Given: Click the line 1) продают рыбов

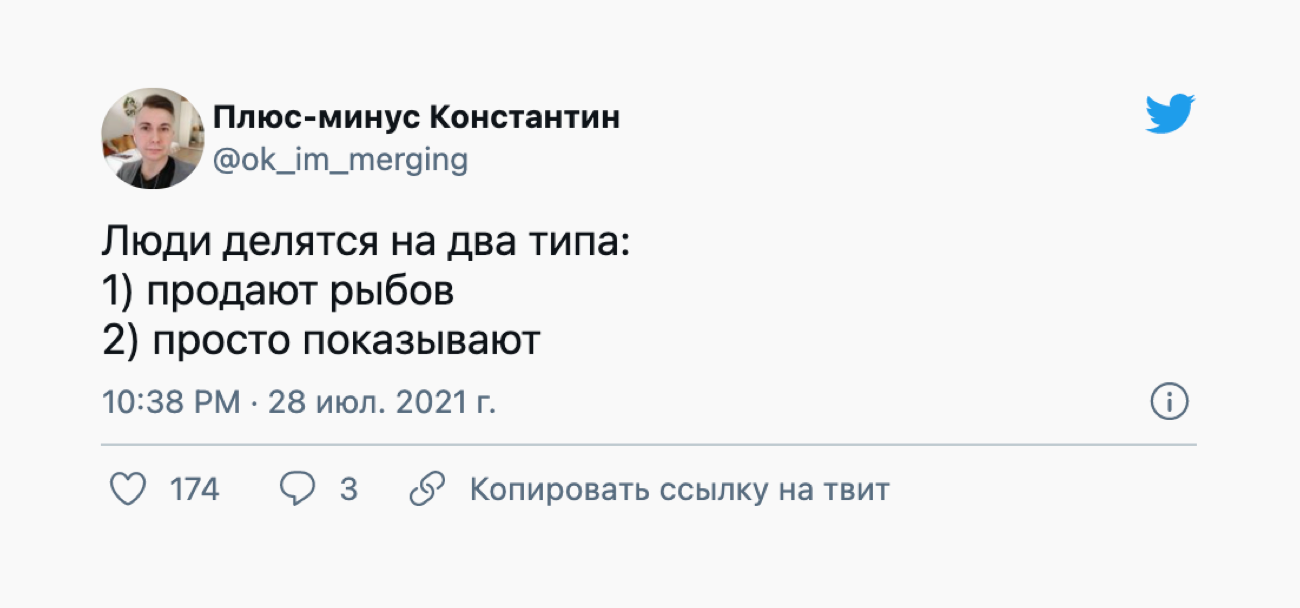Looking at the screenshot, I should click(x=278, y=292).
